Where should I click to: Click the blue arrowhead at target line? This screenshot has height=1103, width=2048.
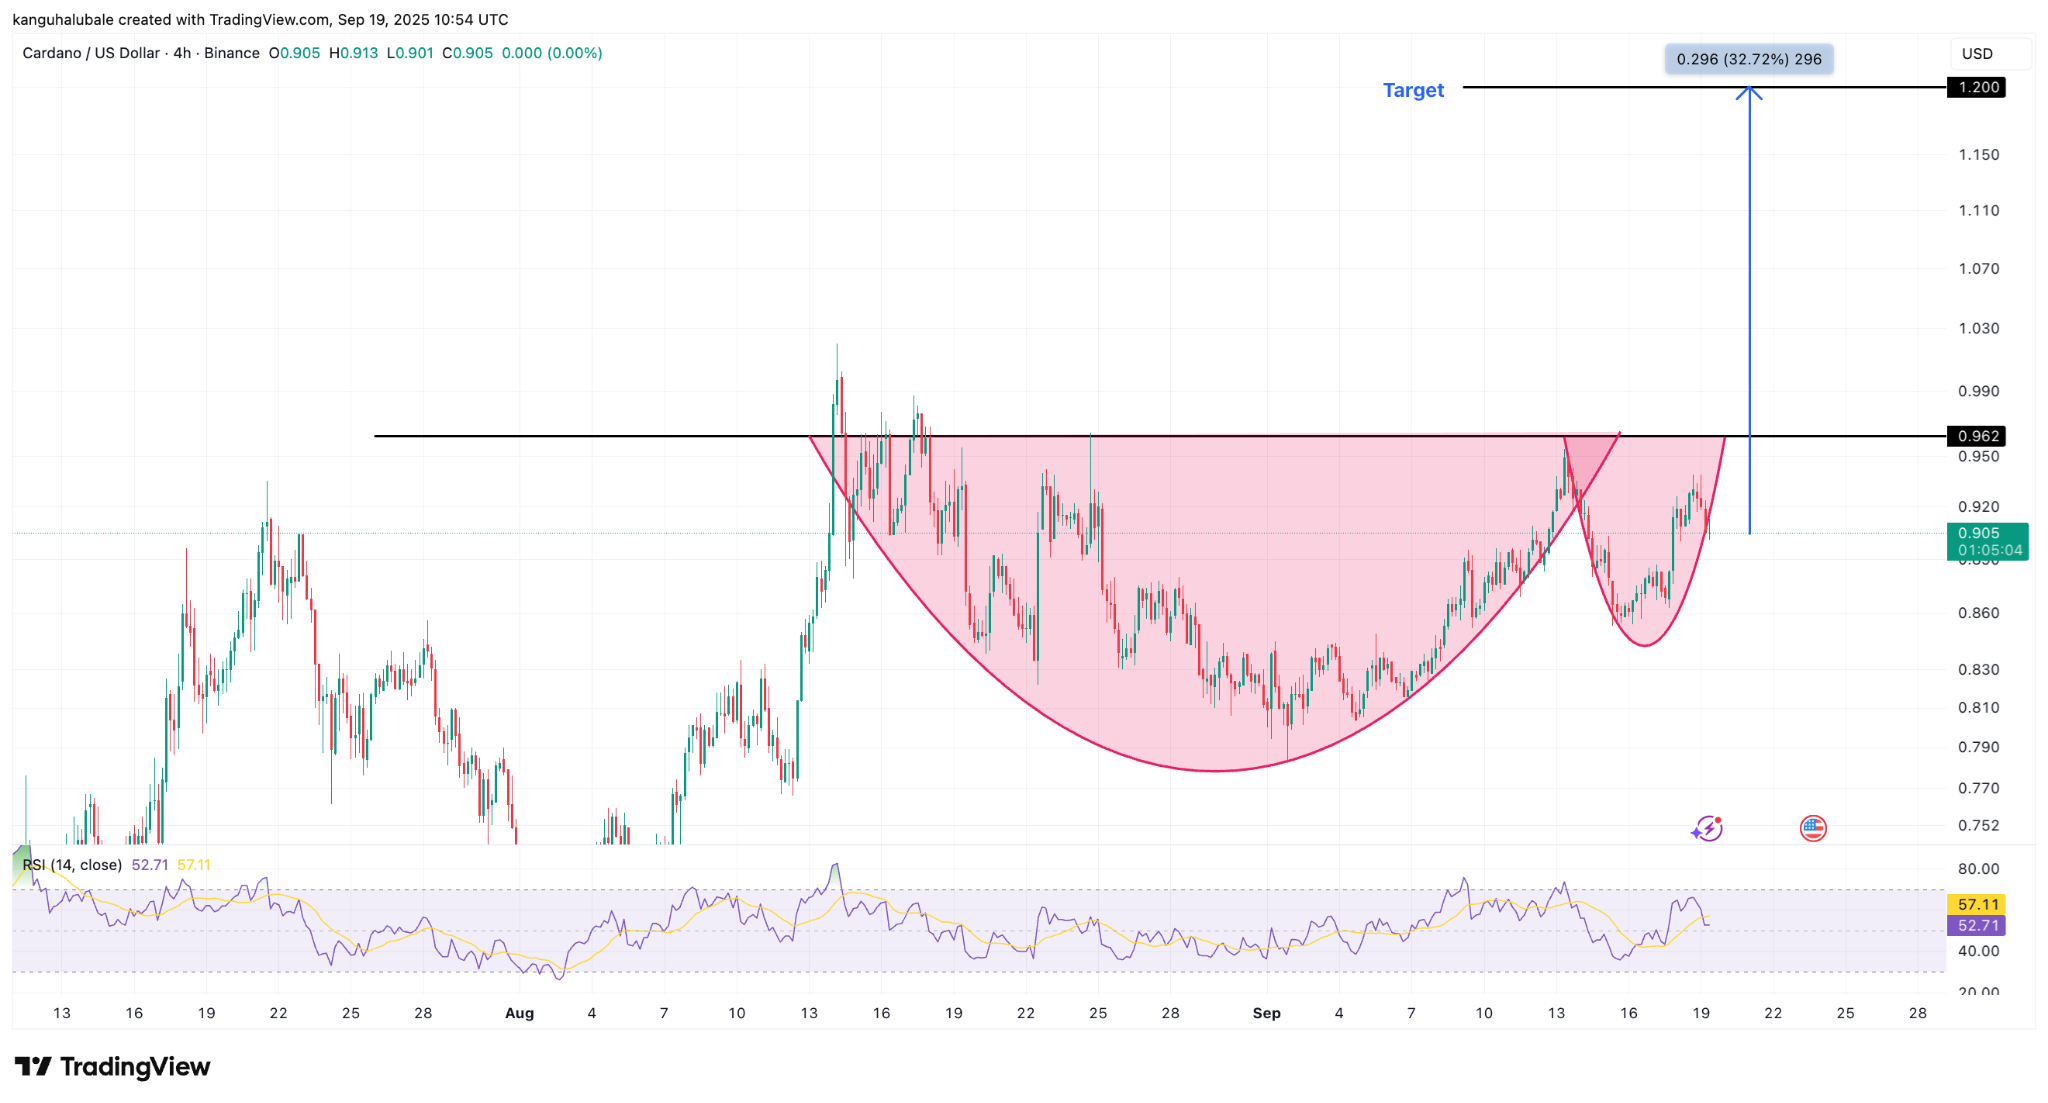click(1749, 92)
